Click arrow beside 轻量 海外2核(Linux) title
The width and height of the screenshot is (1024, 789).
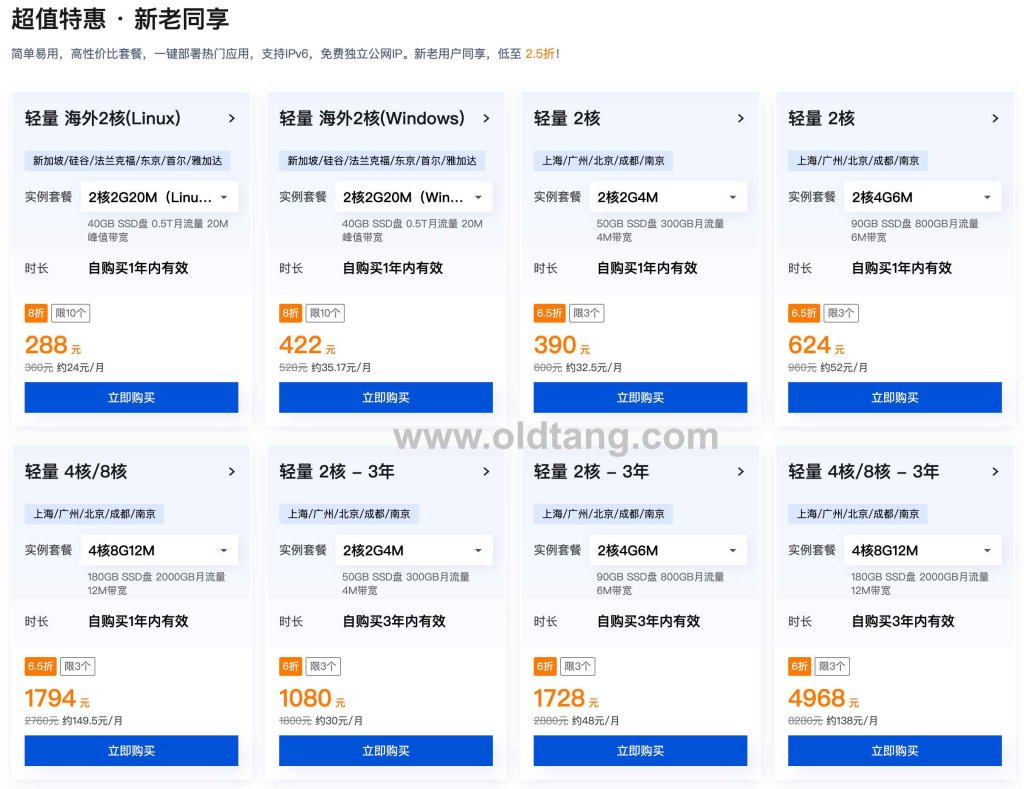tap(232, 118)
